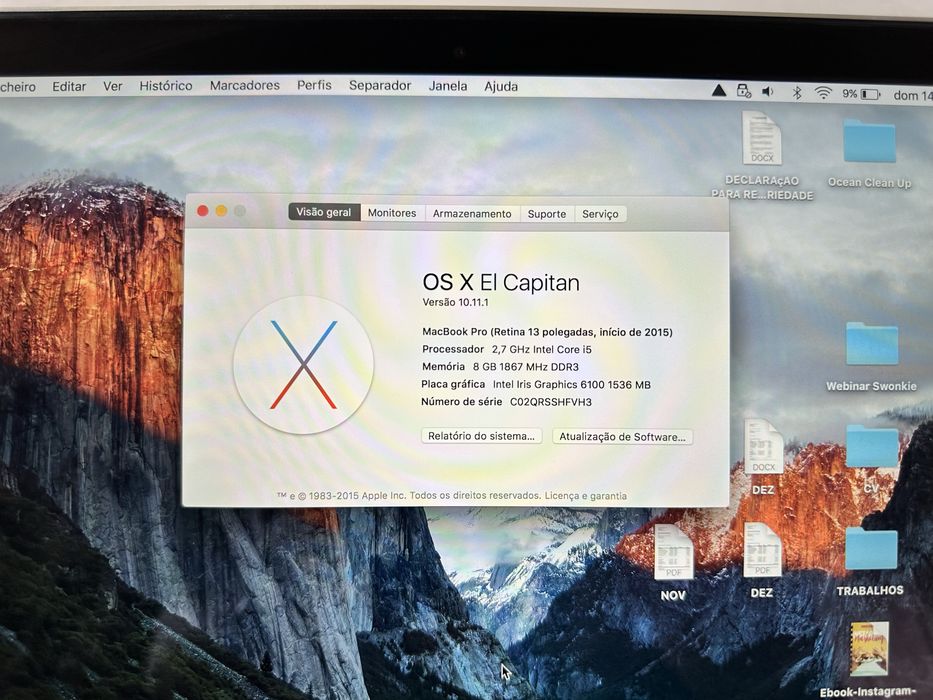Open the volume speaker menu bar icon
933x700 pixels.
pos(768,92)
